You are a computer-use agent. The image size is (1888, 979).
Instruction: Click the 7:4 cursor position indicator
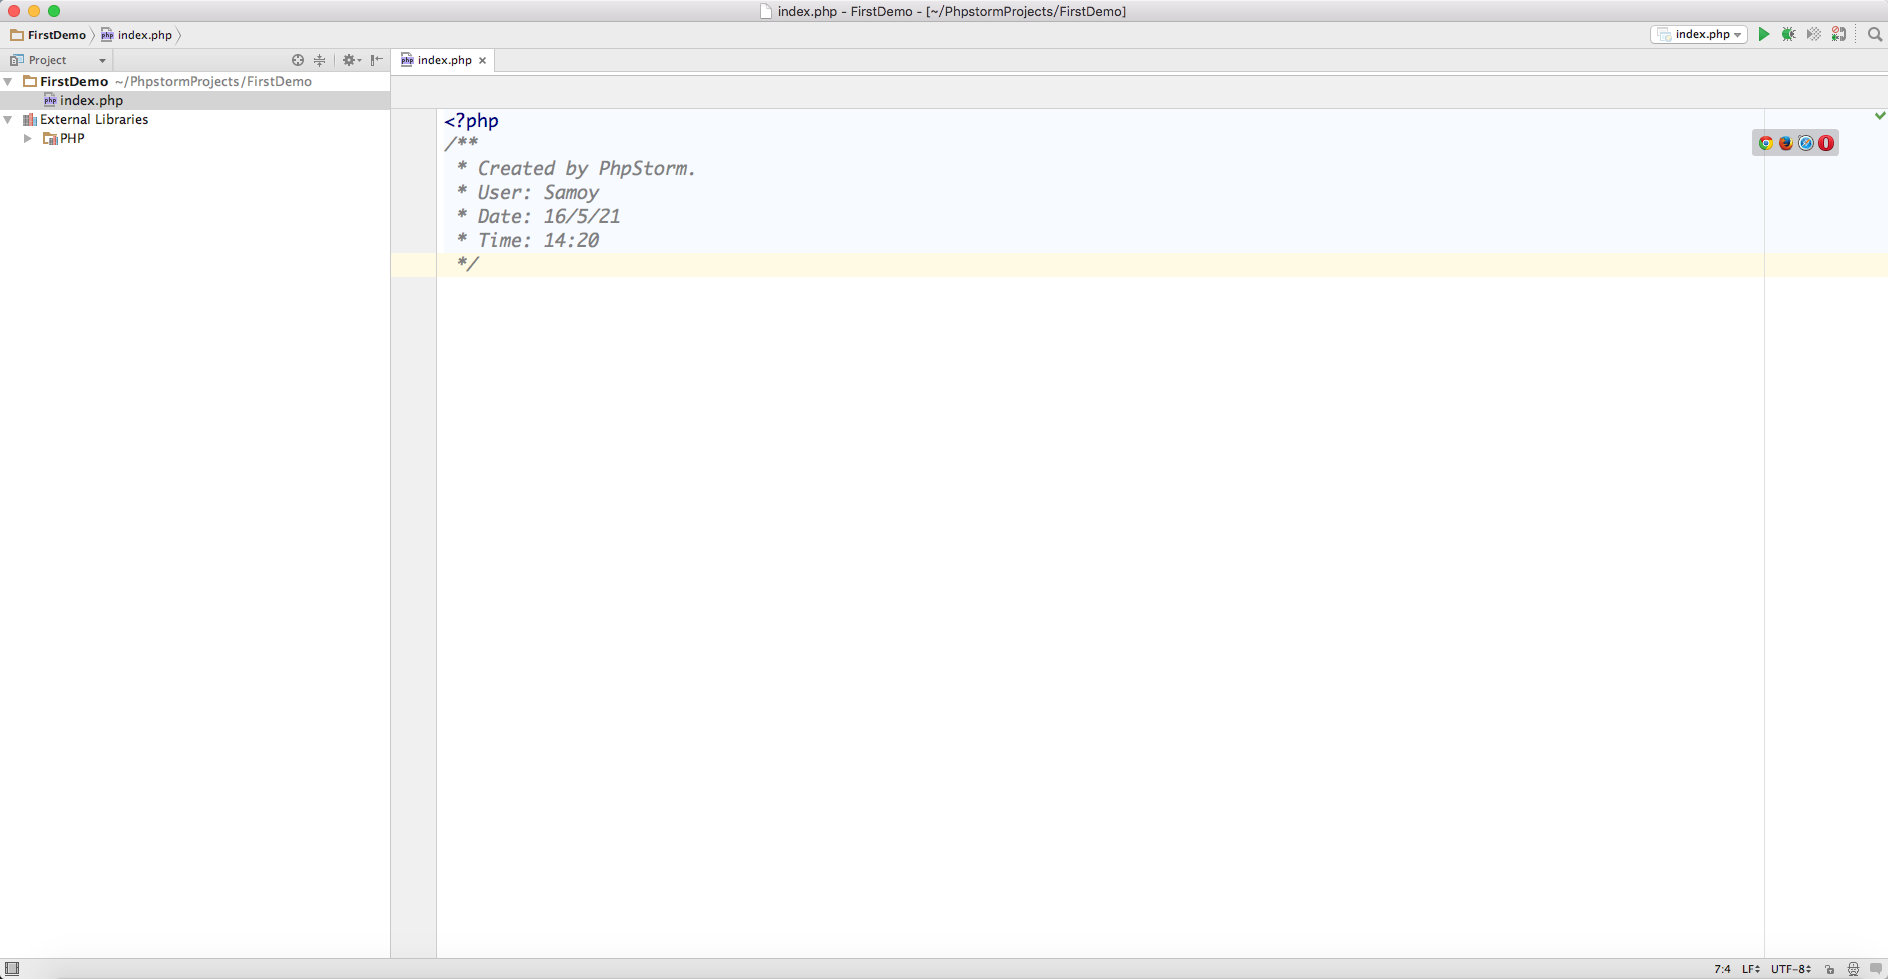(1722, 969)
